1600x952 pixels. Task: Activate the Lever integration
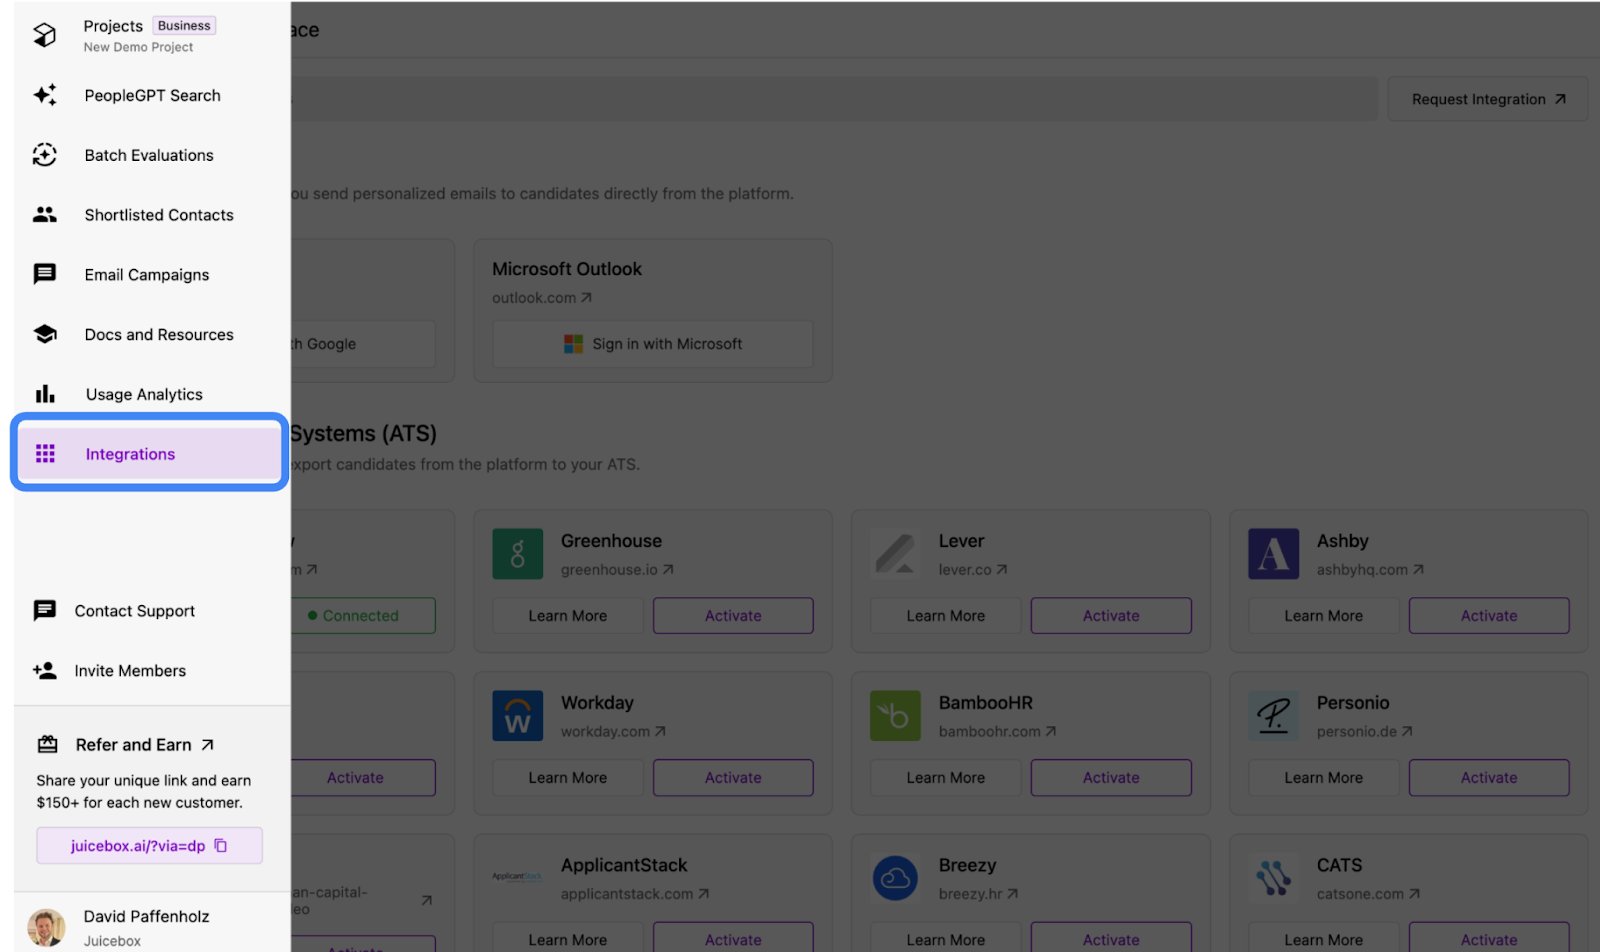(1111, 616)
